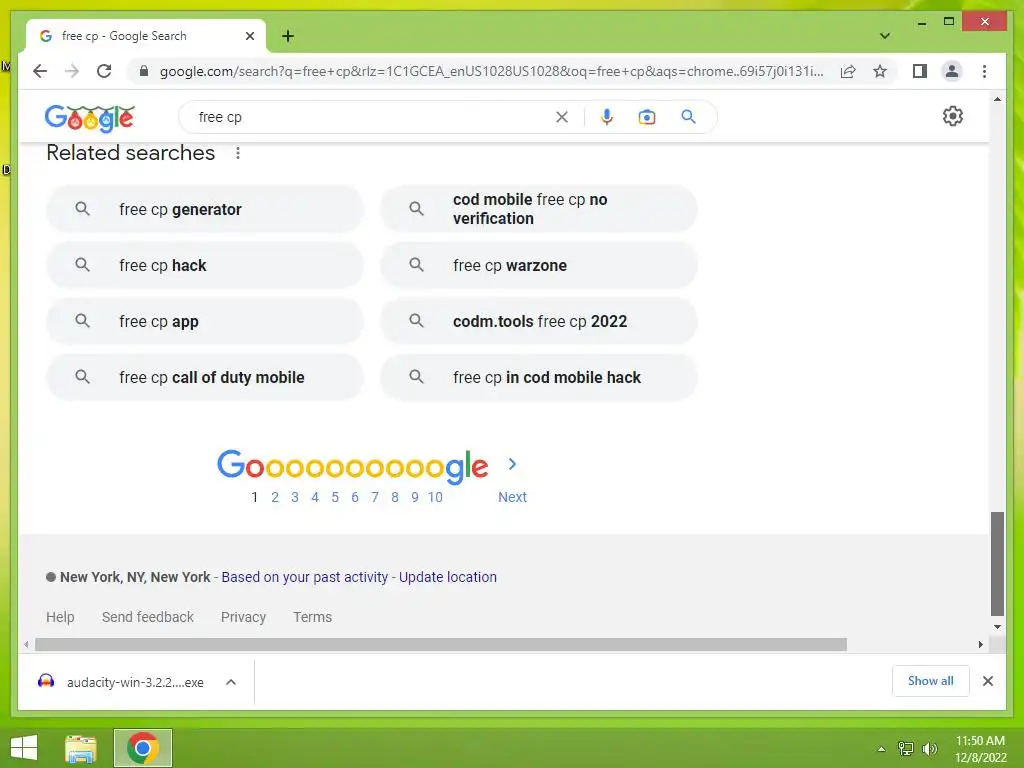Open Chrome side panel
The width and height of the screenshot is (1024, 768).
(x=920, y=71)
